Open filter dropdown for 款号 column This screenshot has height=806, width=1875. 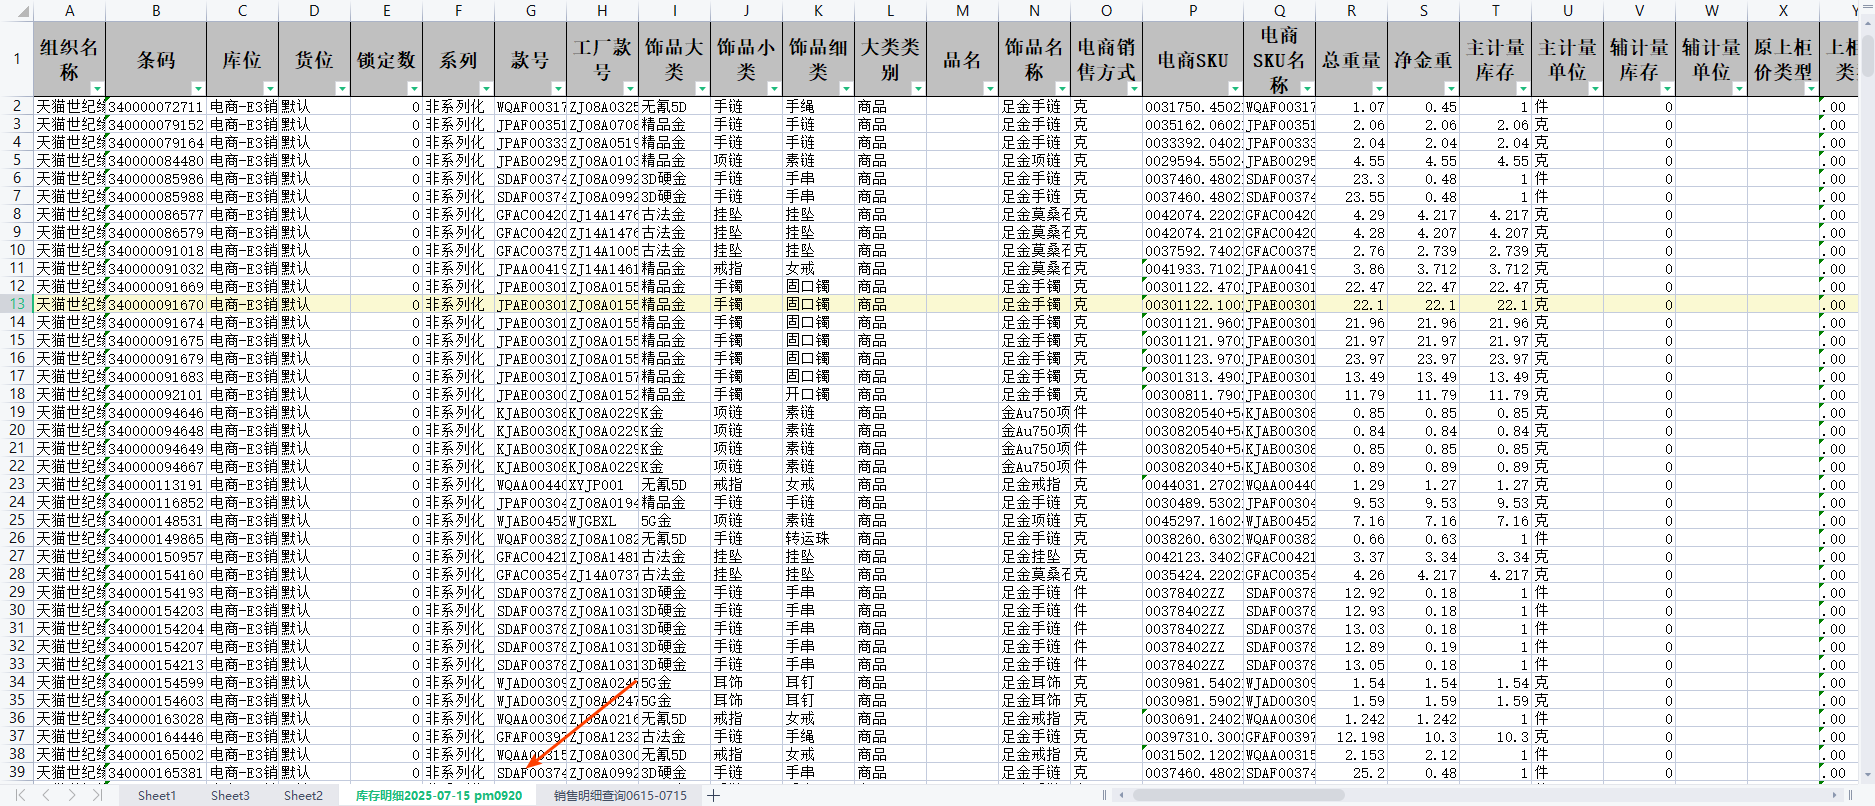click(x=557, y=88)
